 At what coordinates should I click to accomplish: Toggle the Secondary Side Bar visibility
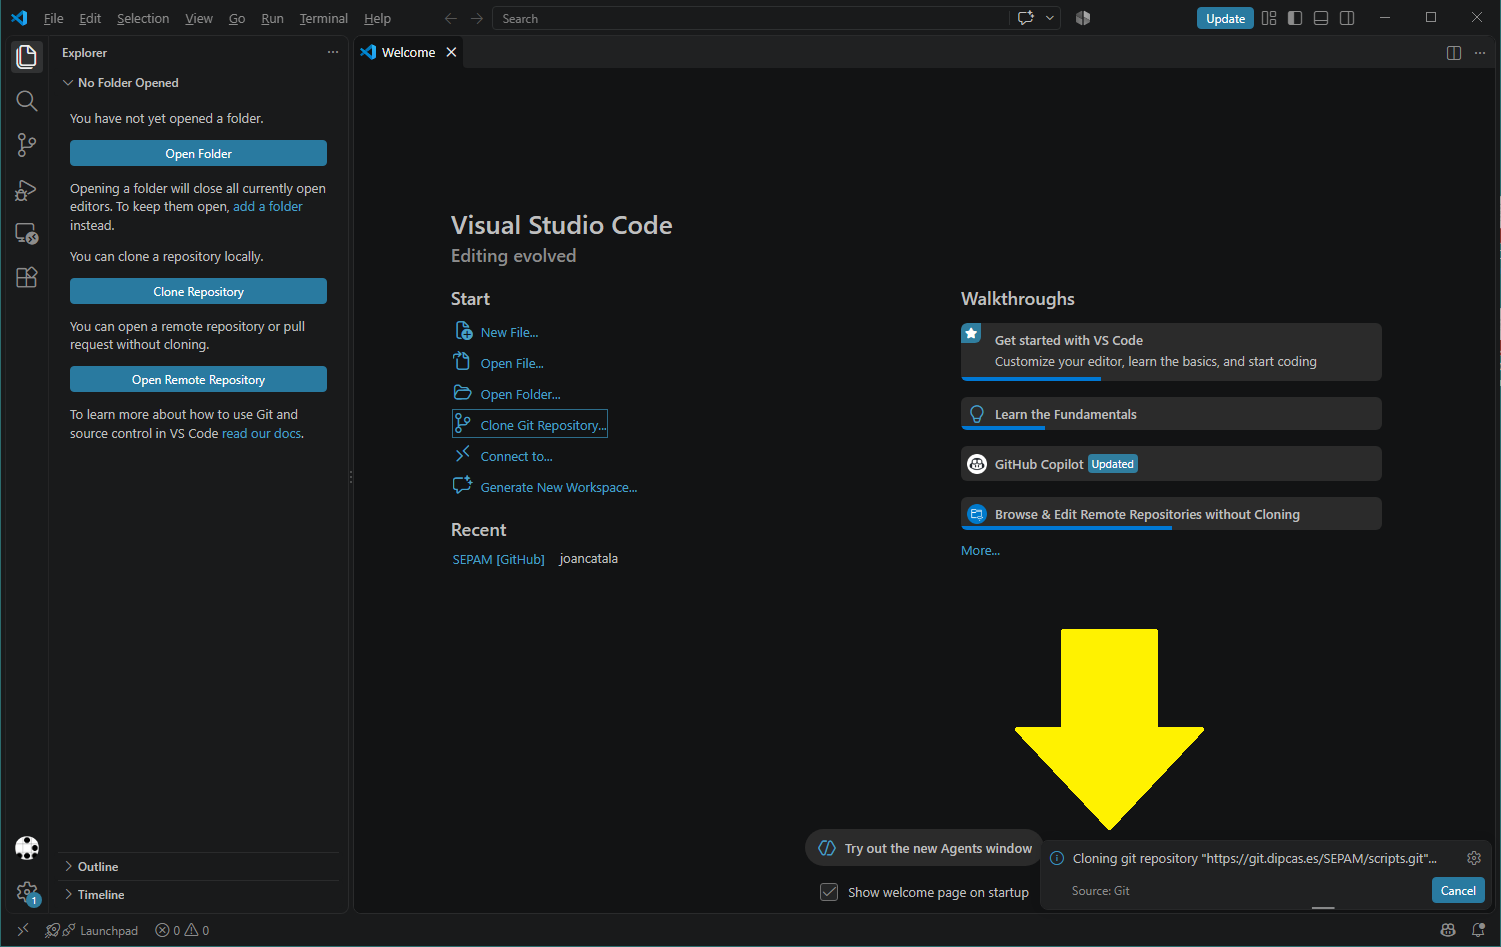[1347, 18]
